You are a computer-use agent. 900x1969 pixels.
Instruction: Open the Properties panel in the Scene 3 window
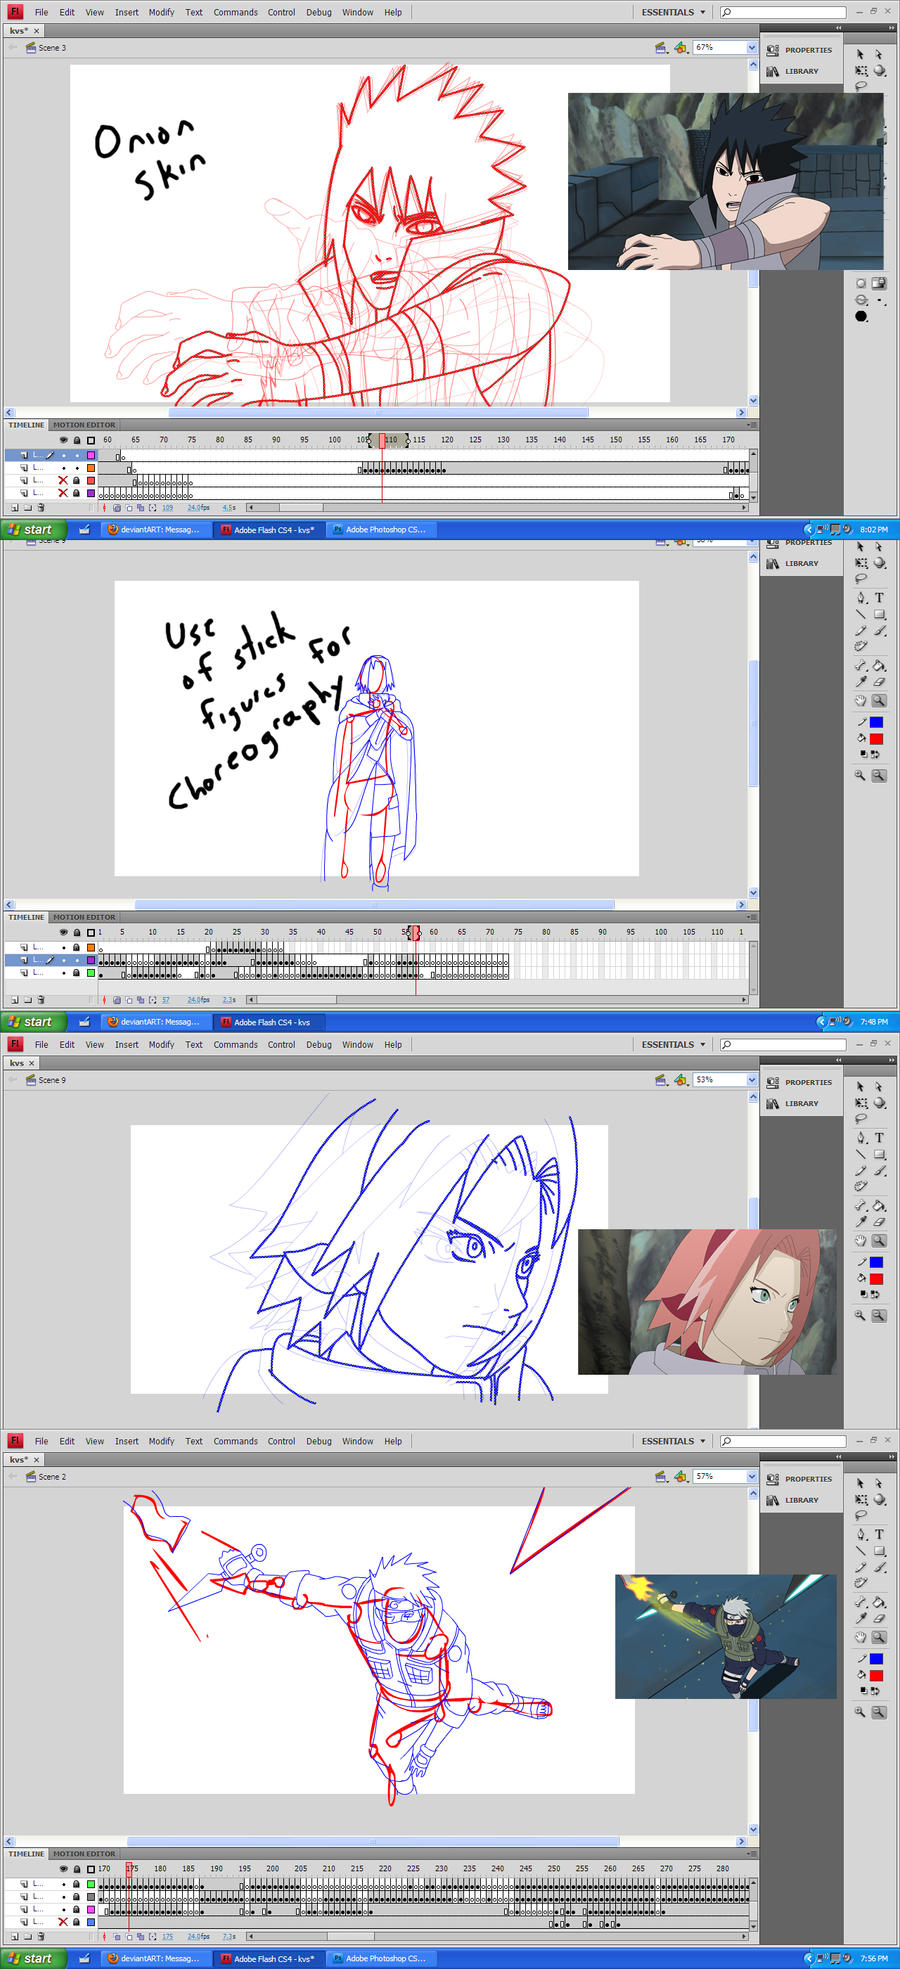coord(799,50)
